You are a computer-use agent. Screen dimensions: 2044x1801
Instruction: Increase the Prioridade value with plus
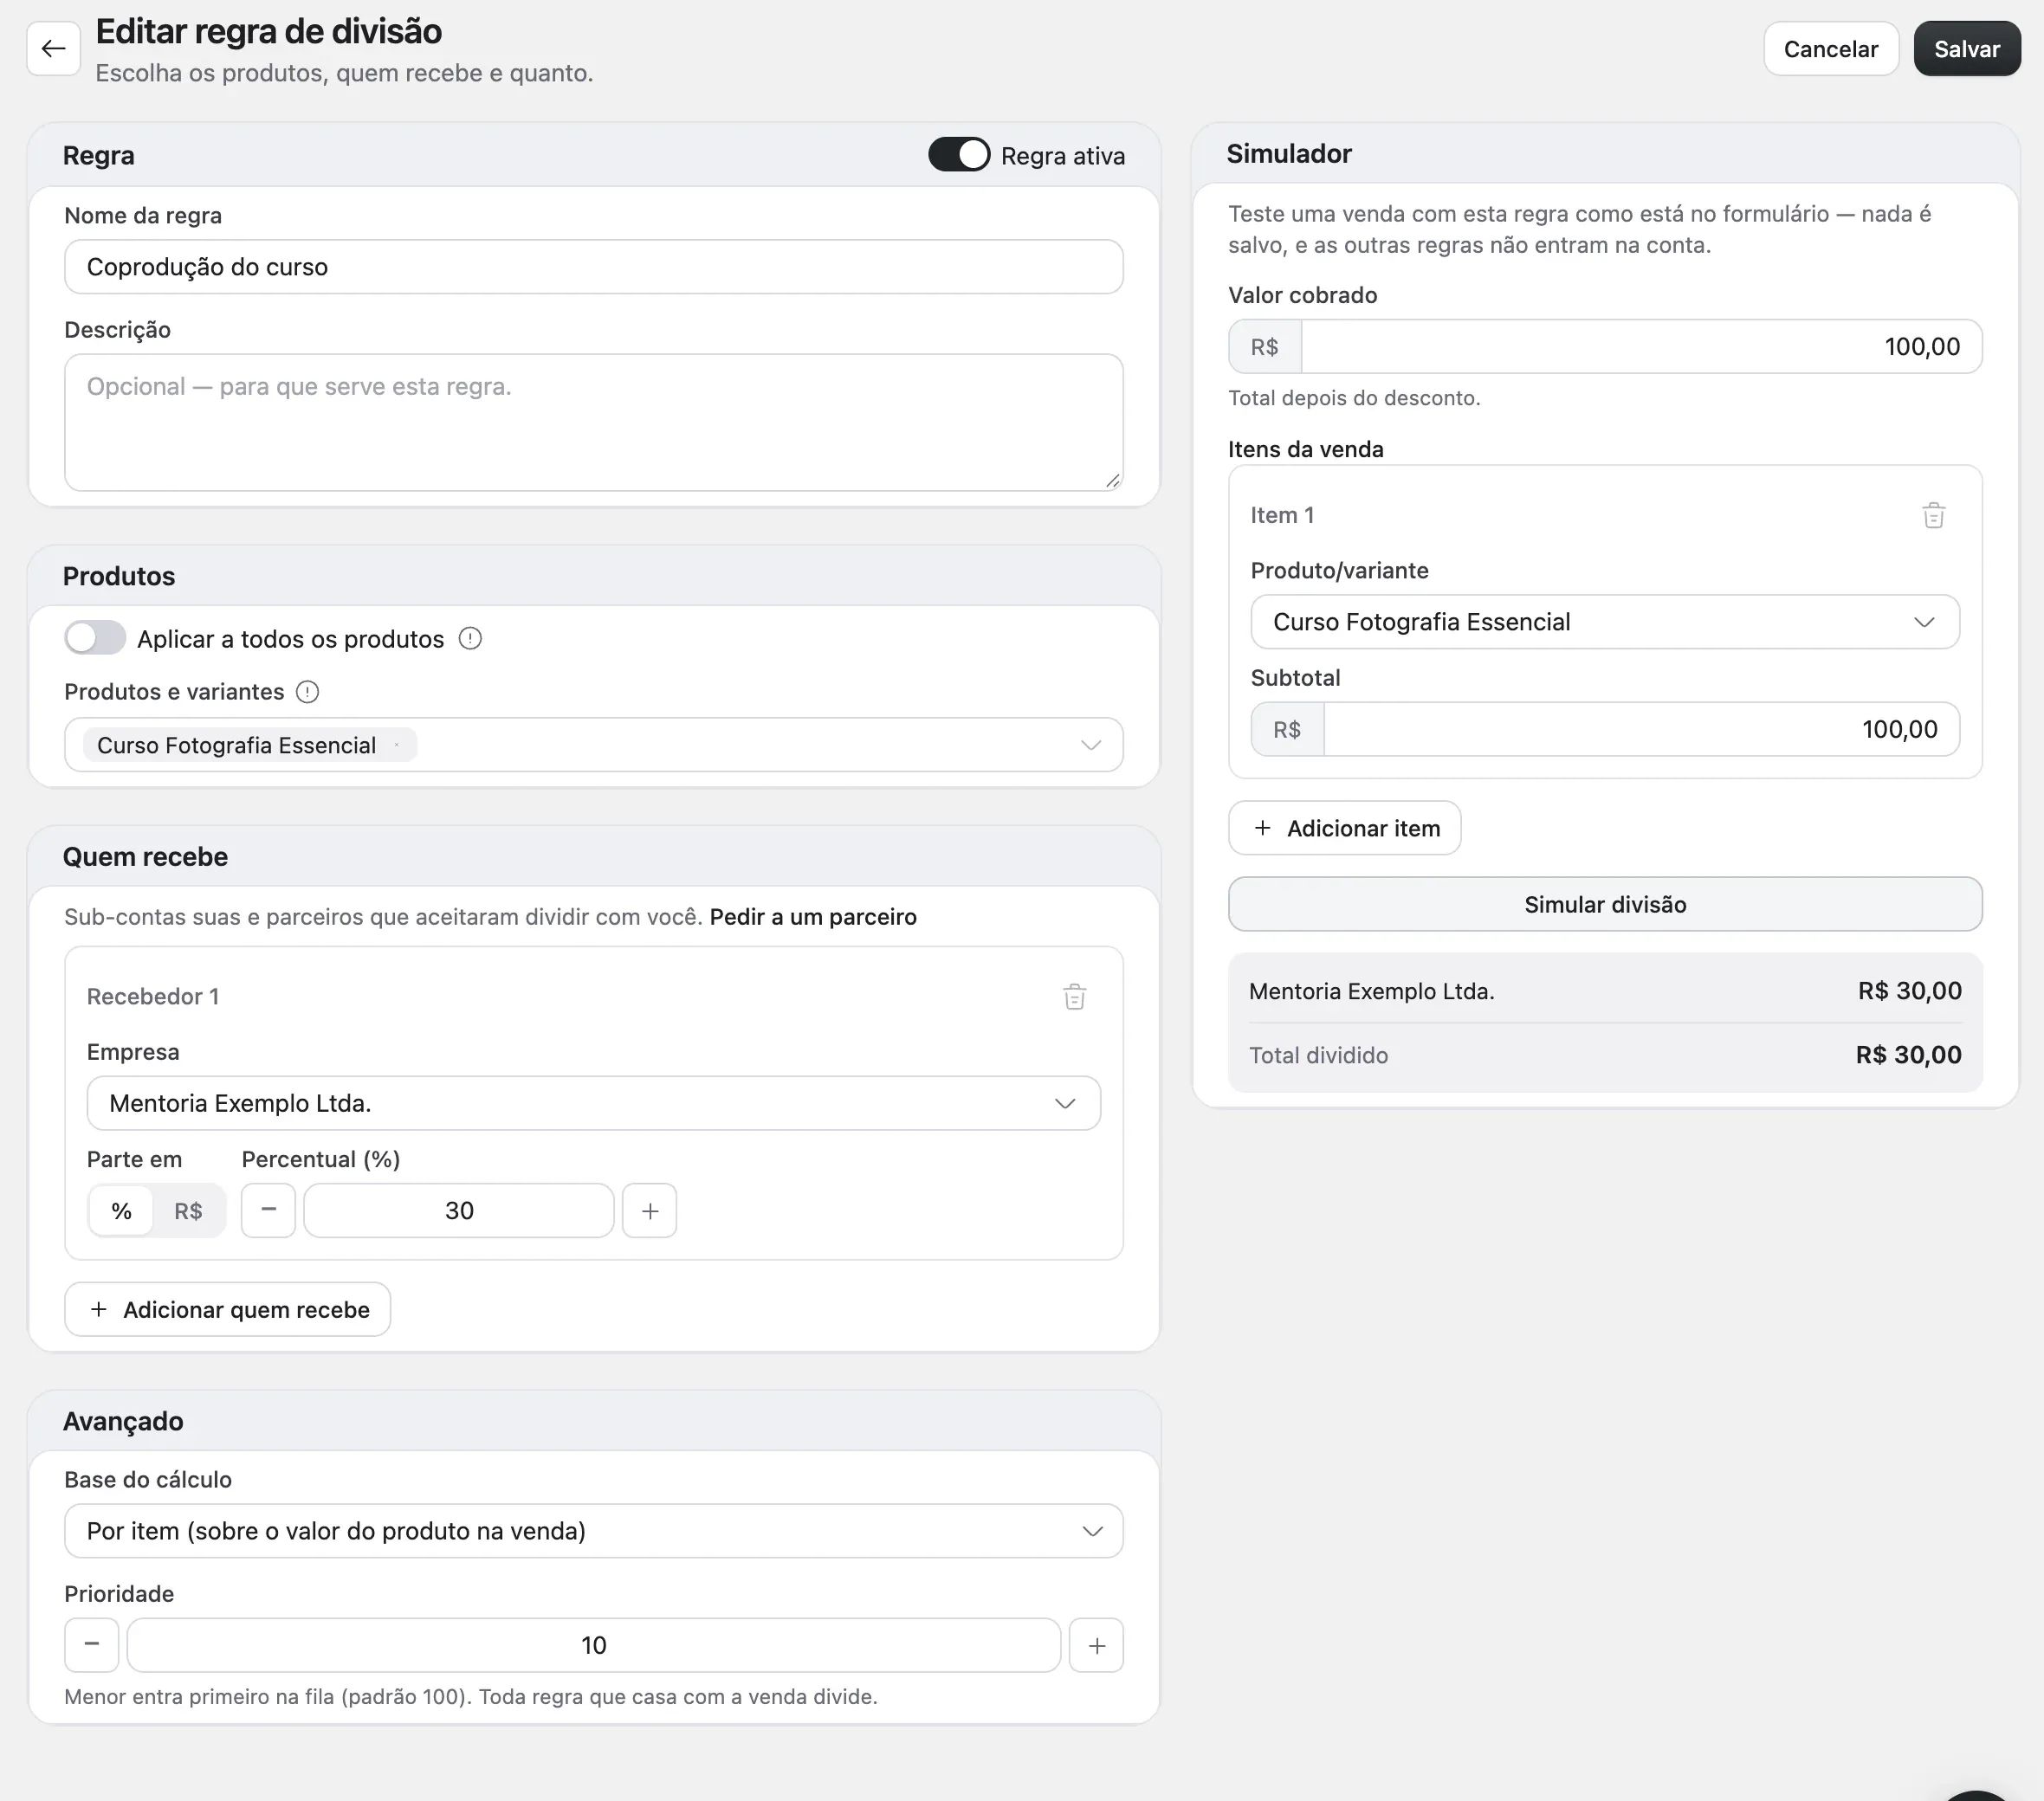[1097, 1645]
